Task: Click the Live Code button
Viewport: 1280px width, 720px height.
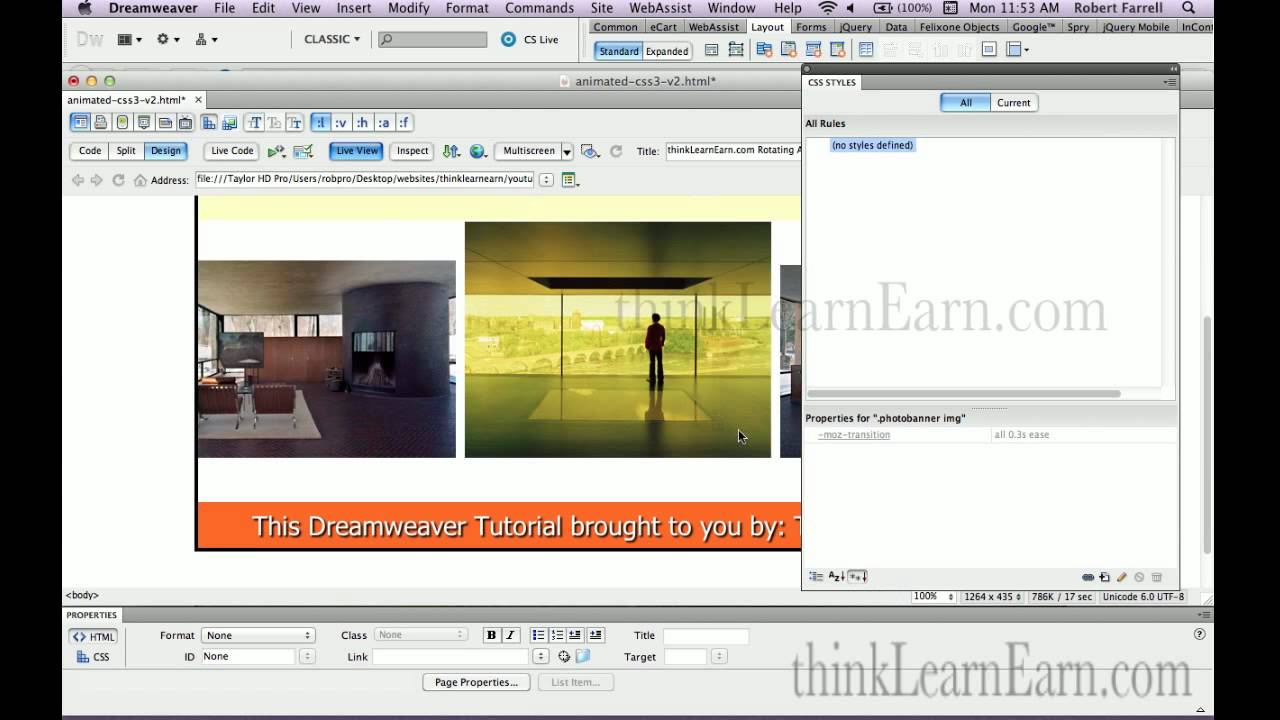Action: [x=232, y=151]
